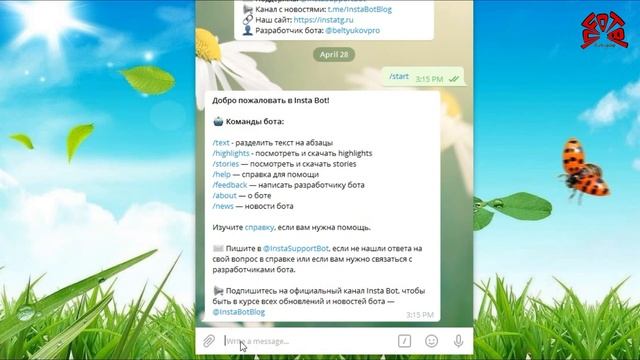The width and height of the screenshot is (640, 360).
Task: Click the /news command link
Action: point(223,206)
